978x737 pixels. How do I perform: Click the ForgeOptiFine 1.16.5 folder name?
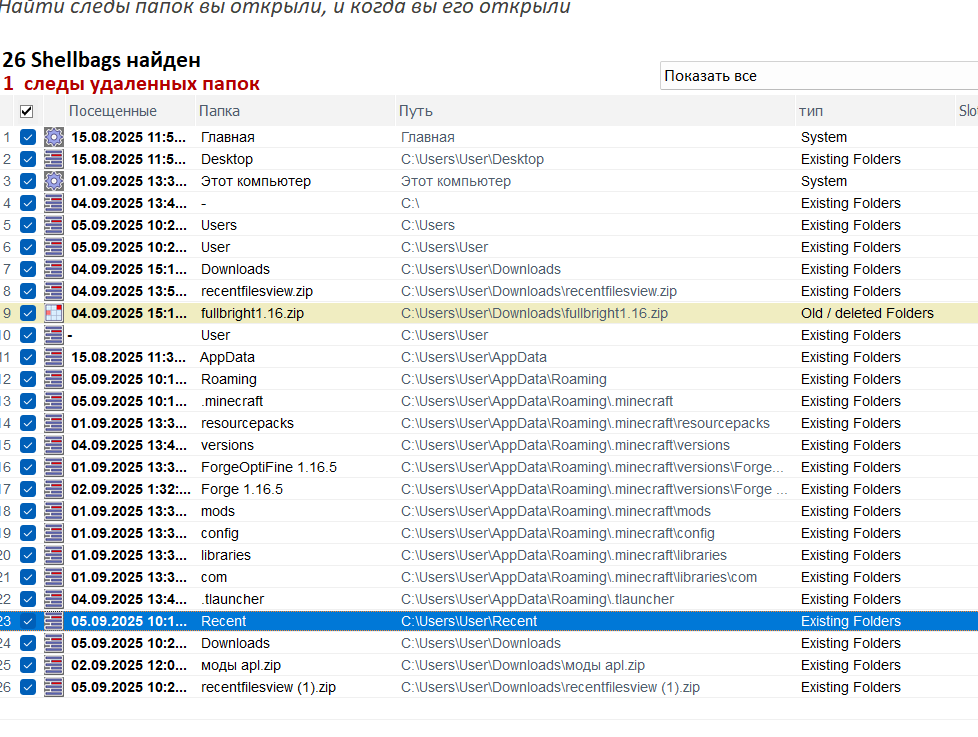(269, 467)
